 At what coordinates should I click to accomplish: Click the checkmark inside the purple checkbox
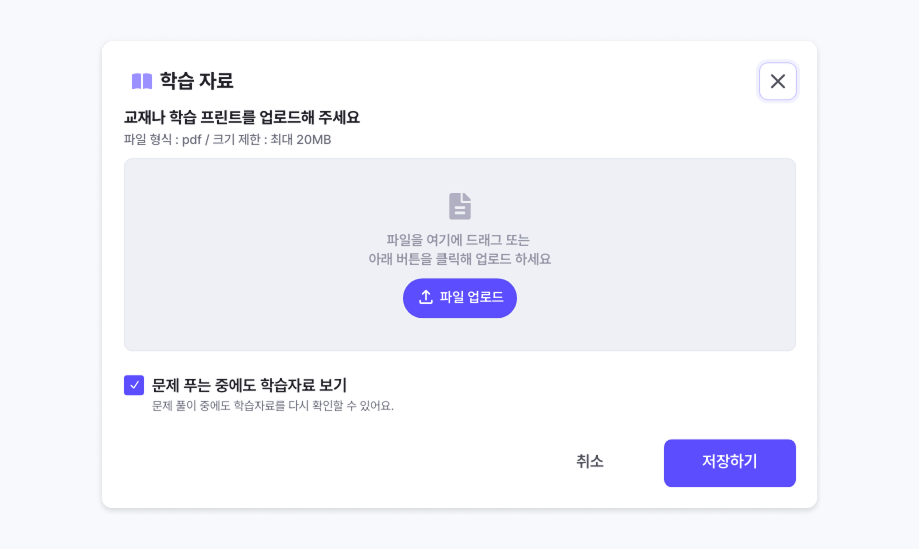pos(134,385)
